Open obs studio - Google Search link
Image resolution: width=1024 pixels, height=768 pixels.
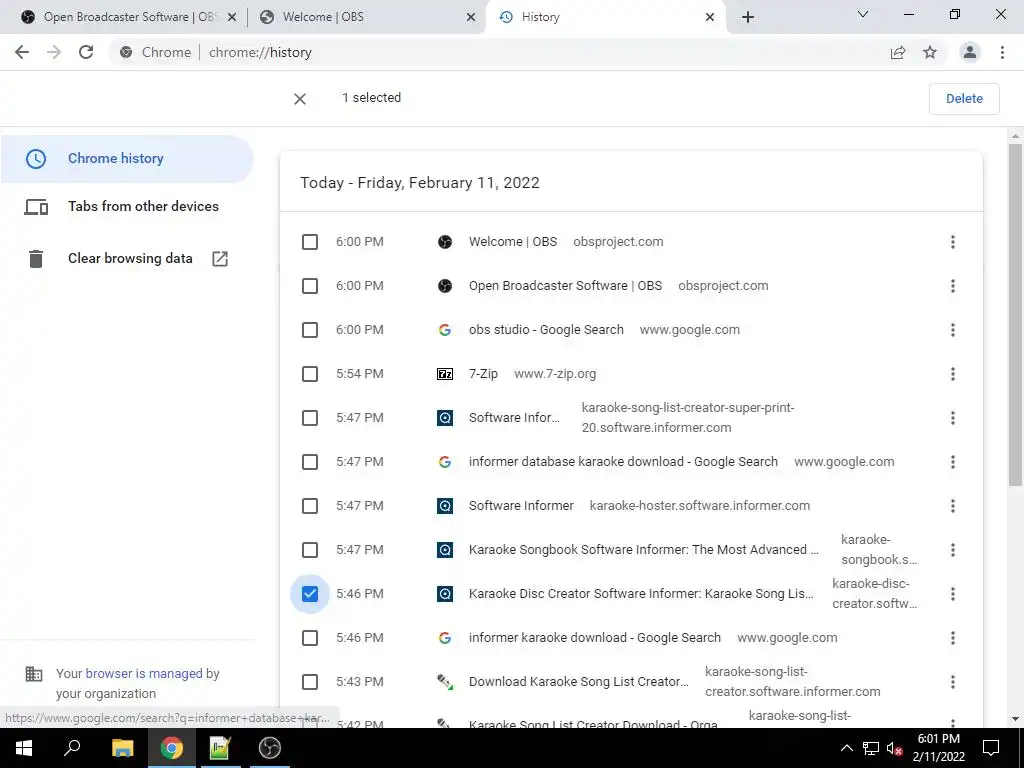546,330
